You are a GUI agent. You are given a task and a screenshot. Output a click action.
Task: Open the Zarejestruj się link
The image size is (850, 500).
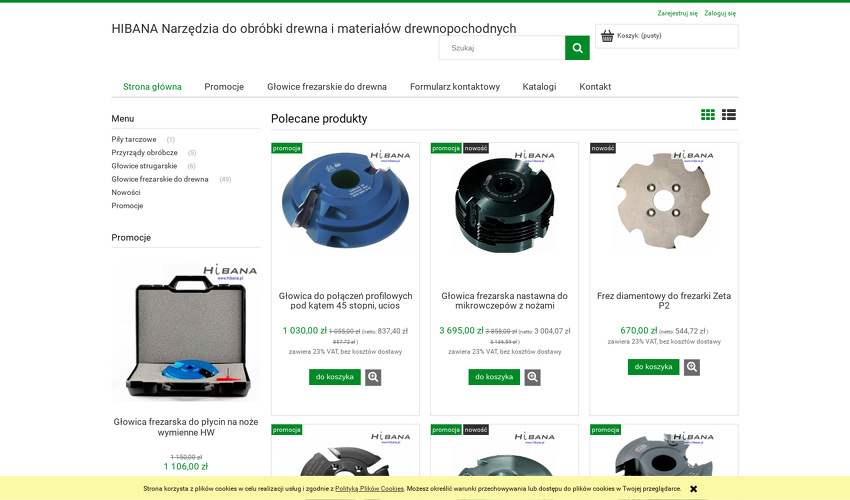pos(677,13)
